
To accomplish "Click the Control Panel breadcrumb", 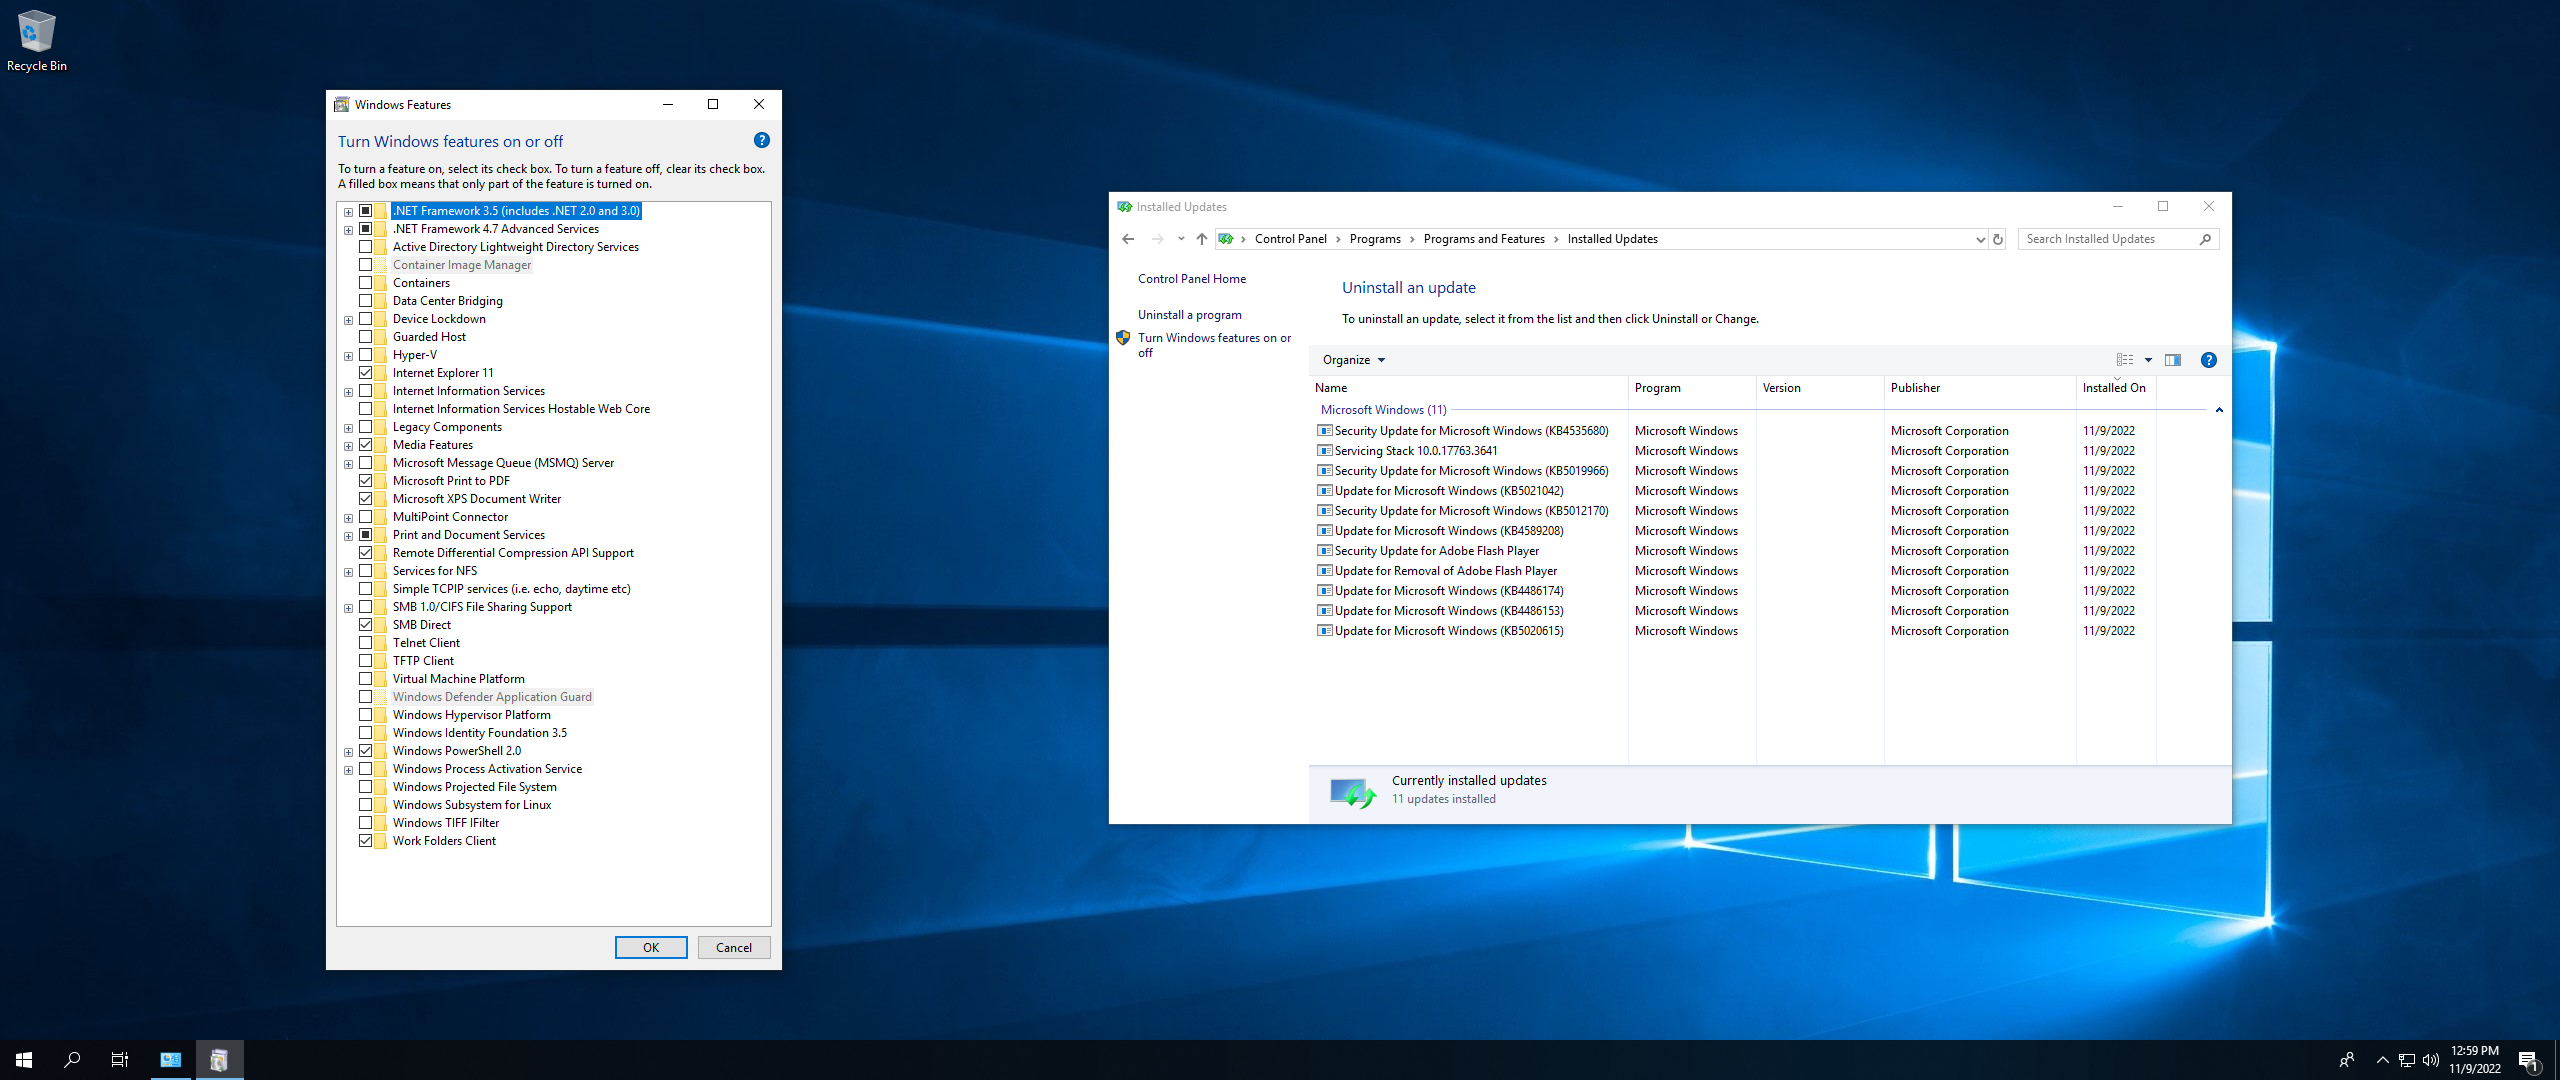I will [x=1290, y=239].
